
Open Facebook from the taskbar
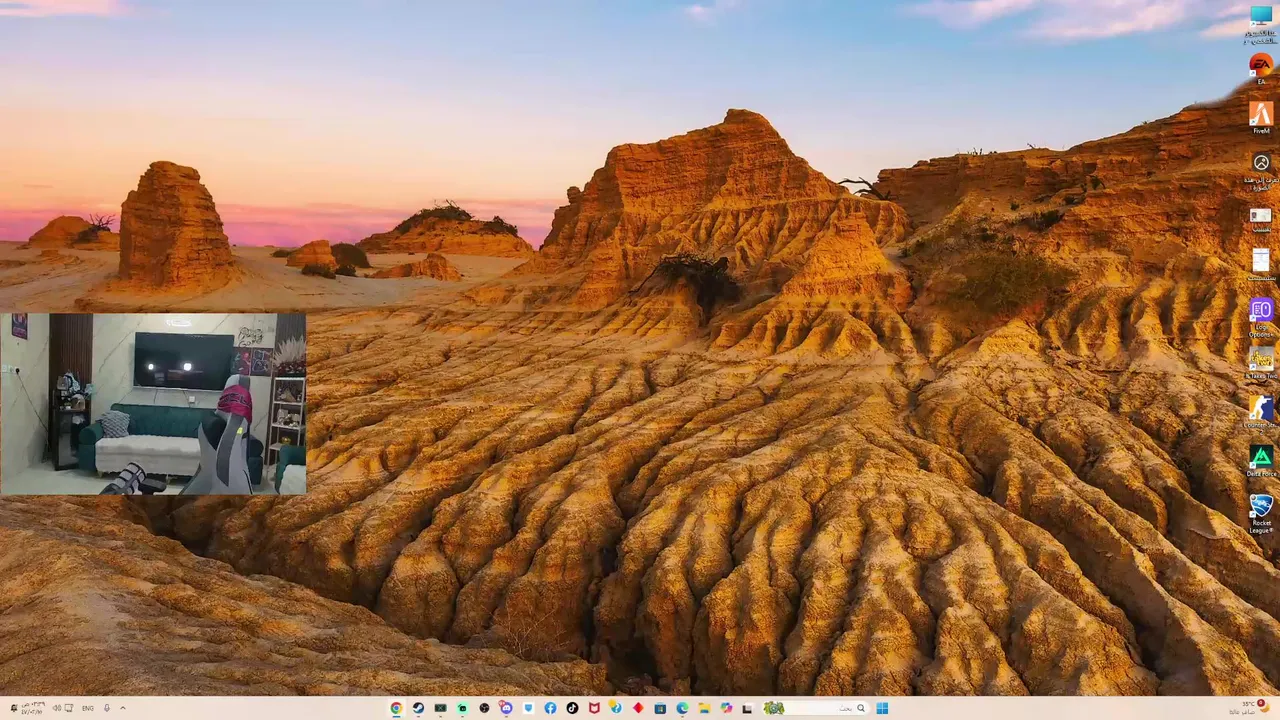point(550,708)
